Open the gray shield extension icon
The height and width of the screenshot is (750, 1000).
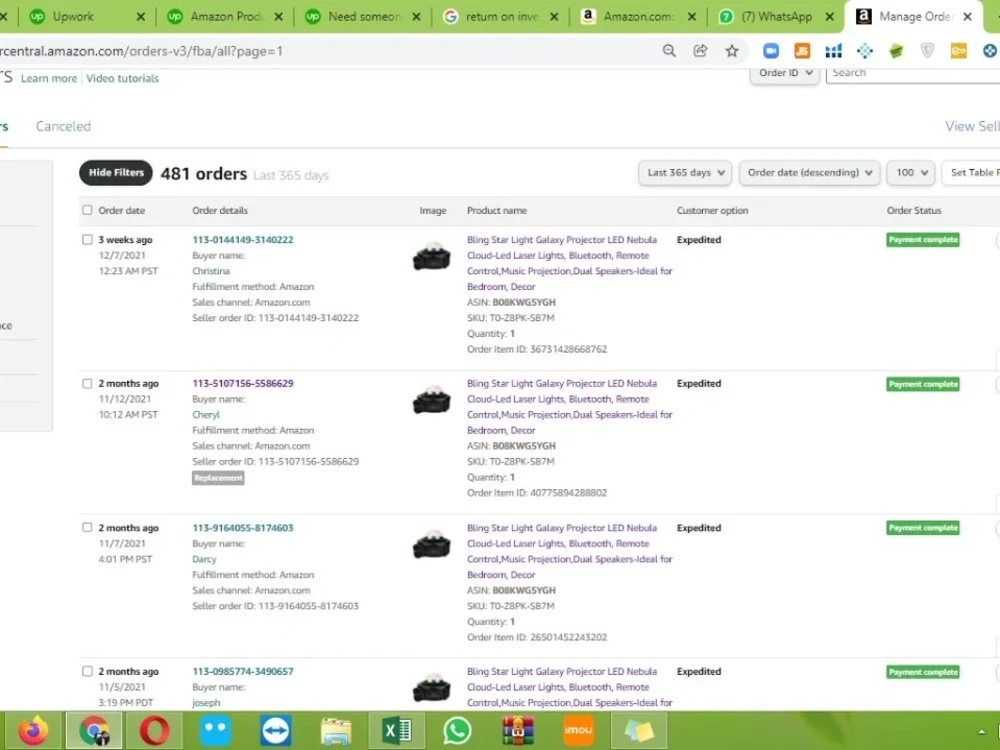(x=927, y=51)
